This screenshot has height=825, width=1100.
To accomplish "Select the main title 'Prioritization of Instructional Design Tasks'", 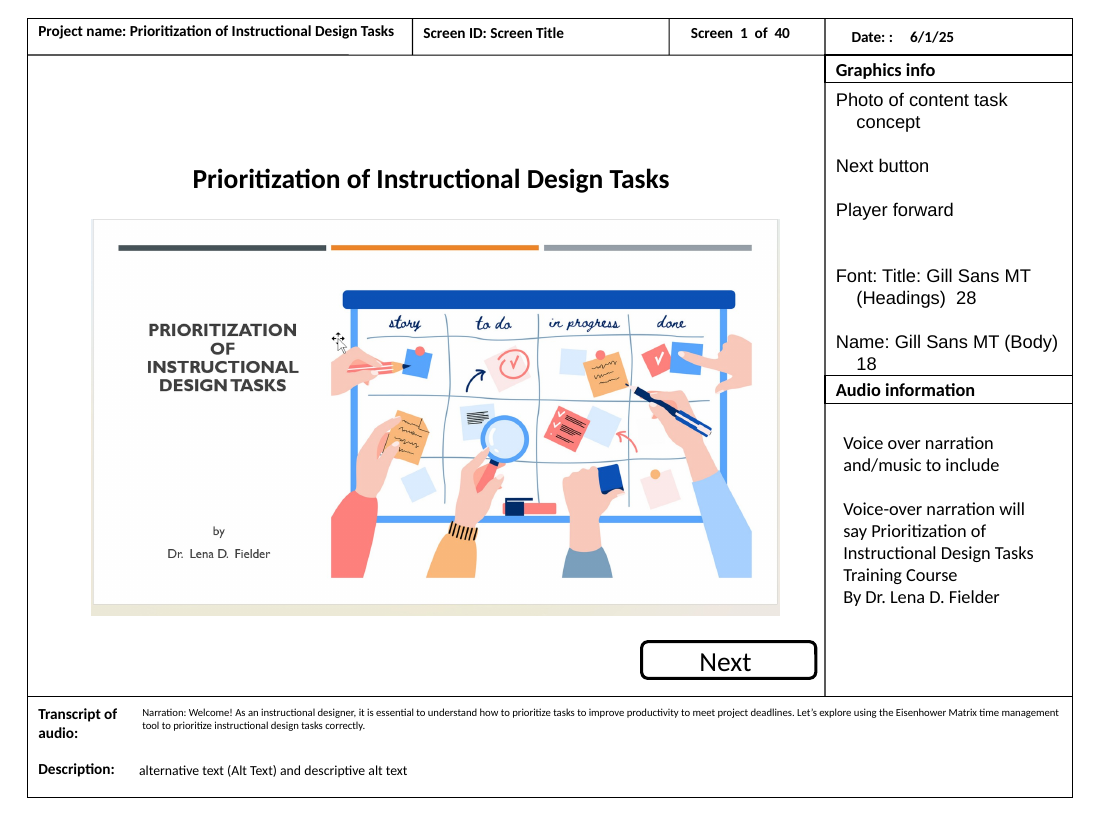I will 431,180.
